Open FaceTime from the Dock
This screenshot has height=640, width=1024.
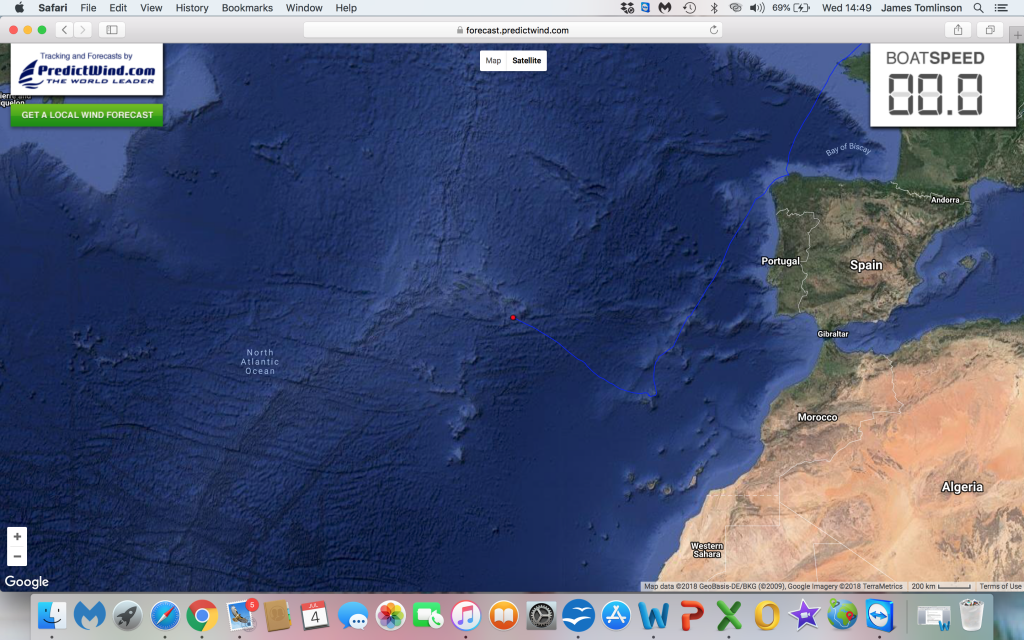pyautogui.click(x=428, y=615)
